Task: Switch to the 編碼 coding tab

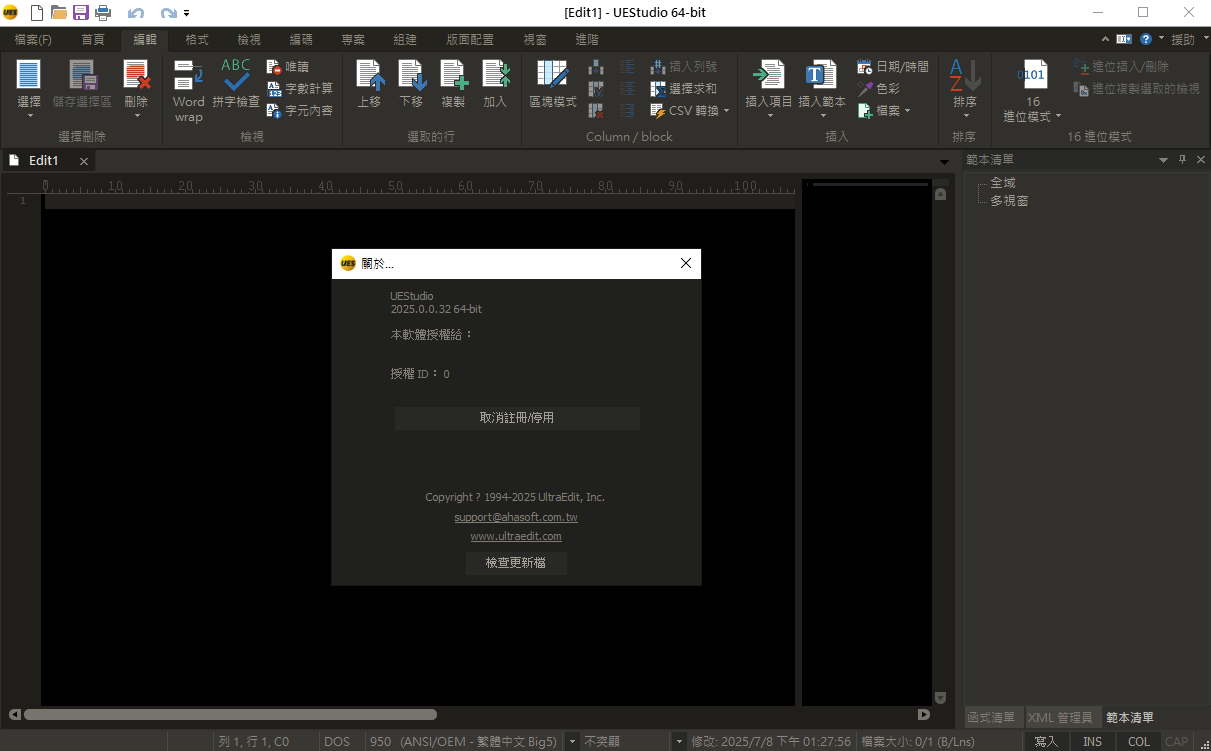Action: (x=301, y=40)
